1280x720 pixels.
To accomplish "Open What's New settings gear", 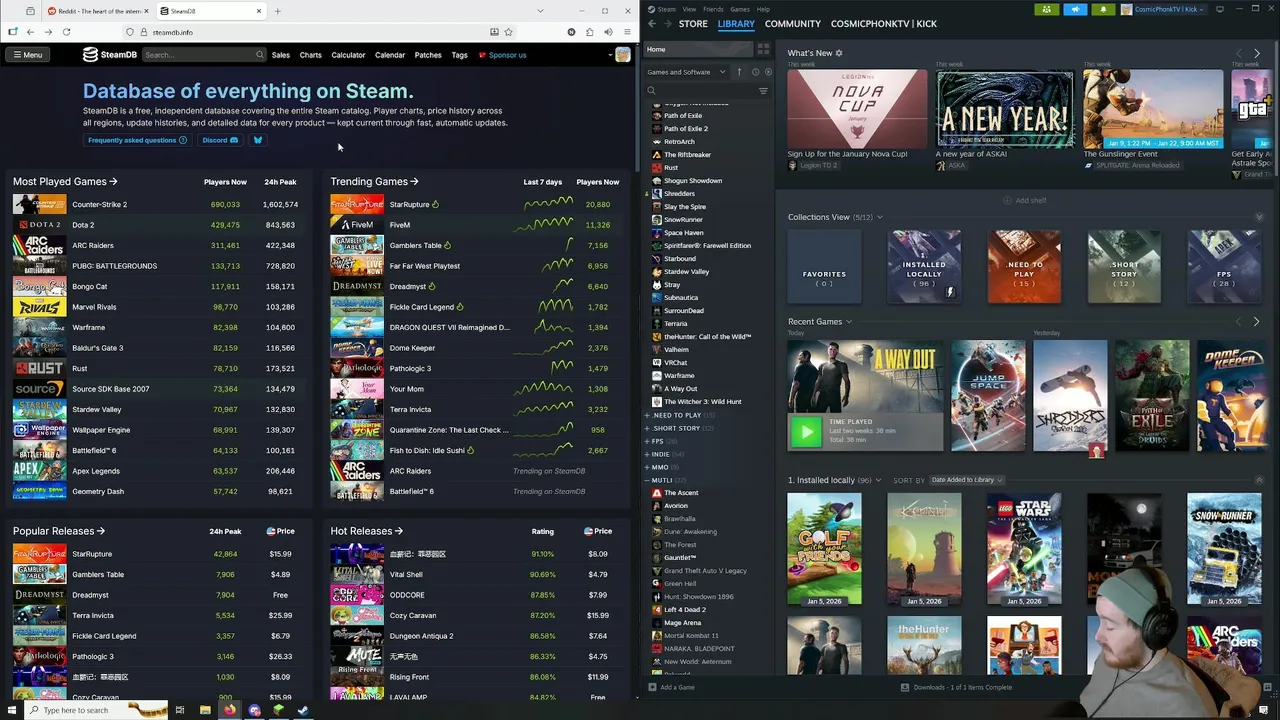I will (839, 53).
